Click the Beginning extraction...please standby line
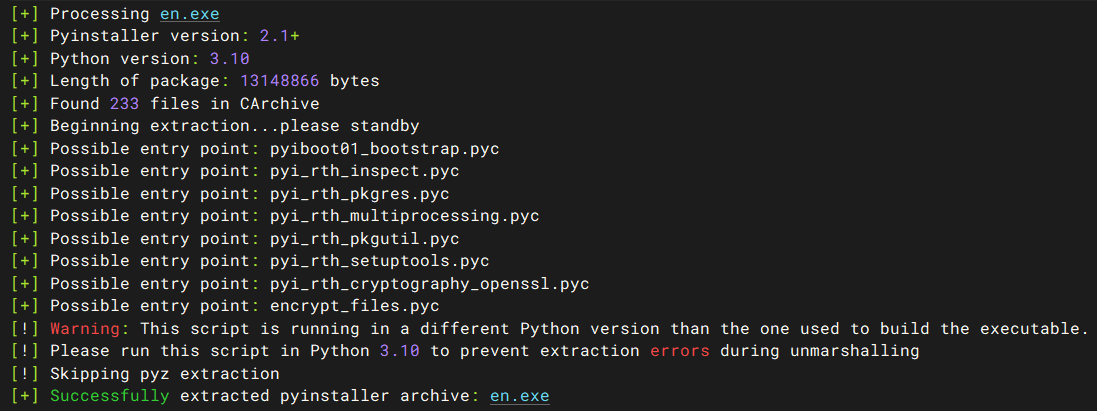Screen dimensions: 1097x411 coord(234,126)
